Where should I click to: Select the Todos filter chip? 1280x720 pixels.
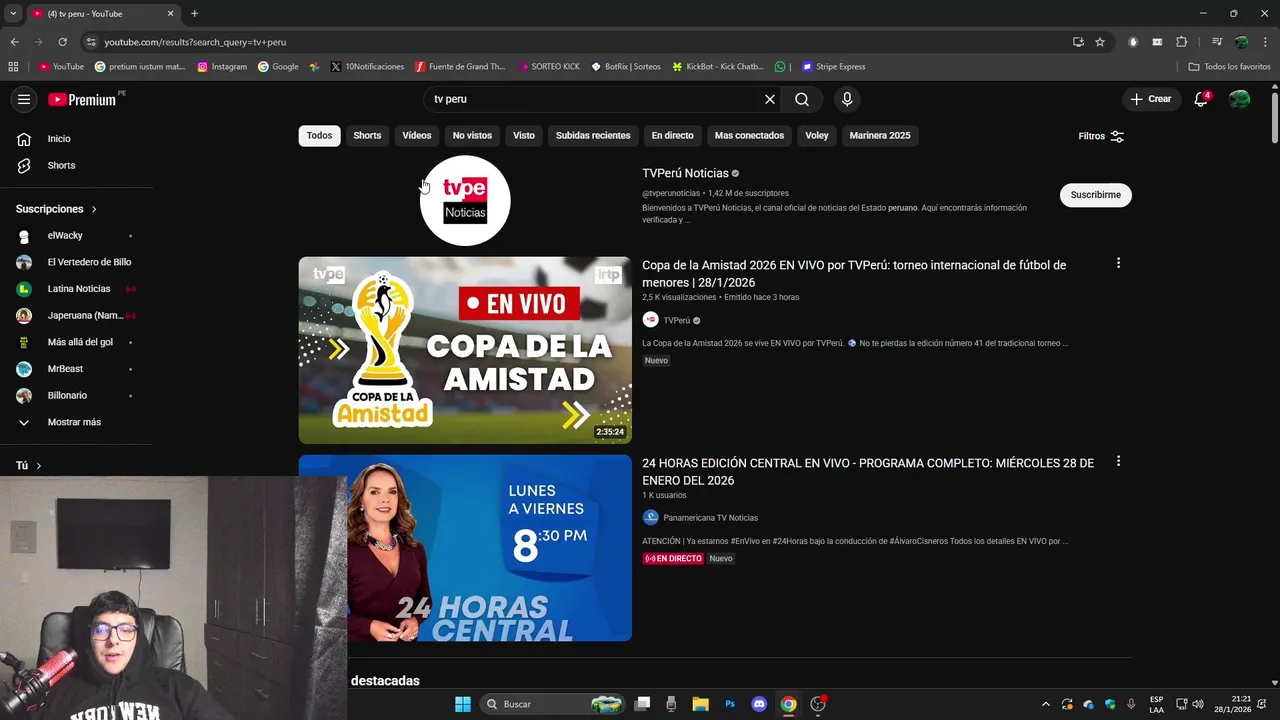(x=319, y=136)
